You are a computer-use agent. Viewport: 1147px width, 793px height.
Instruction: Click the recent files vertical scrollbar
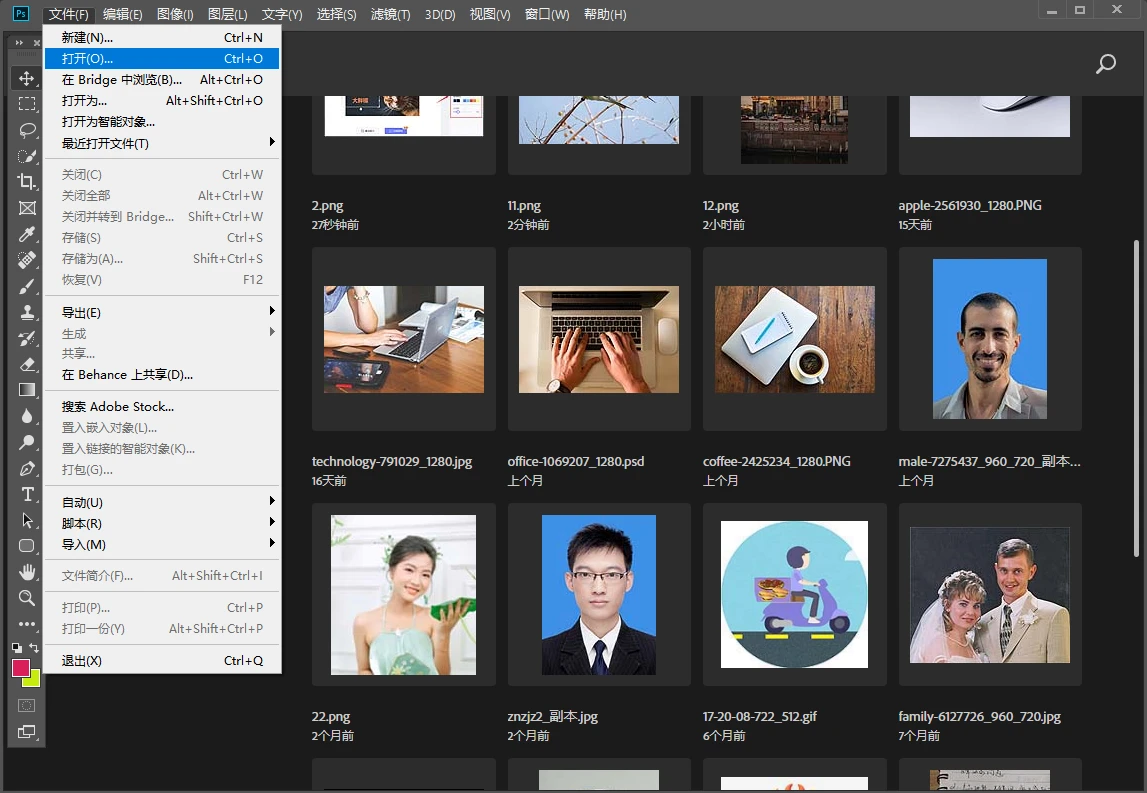click(x=1136, y=399)
